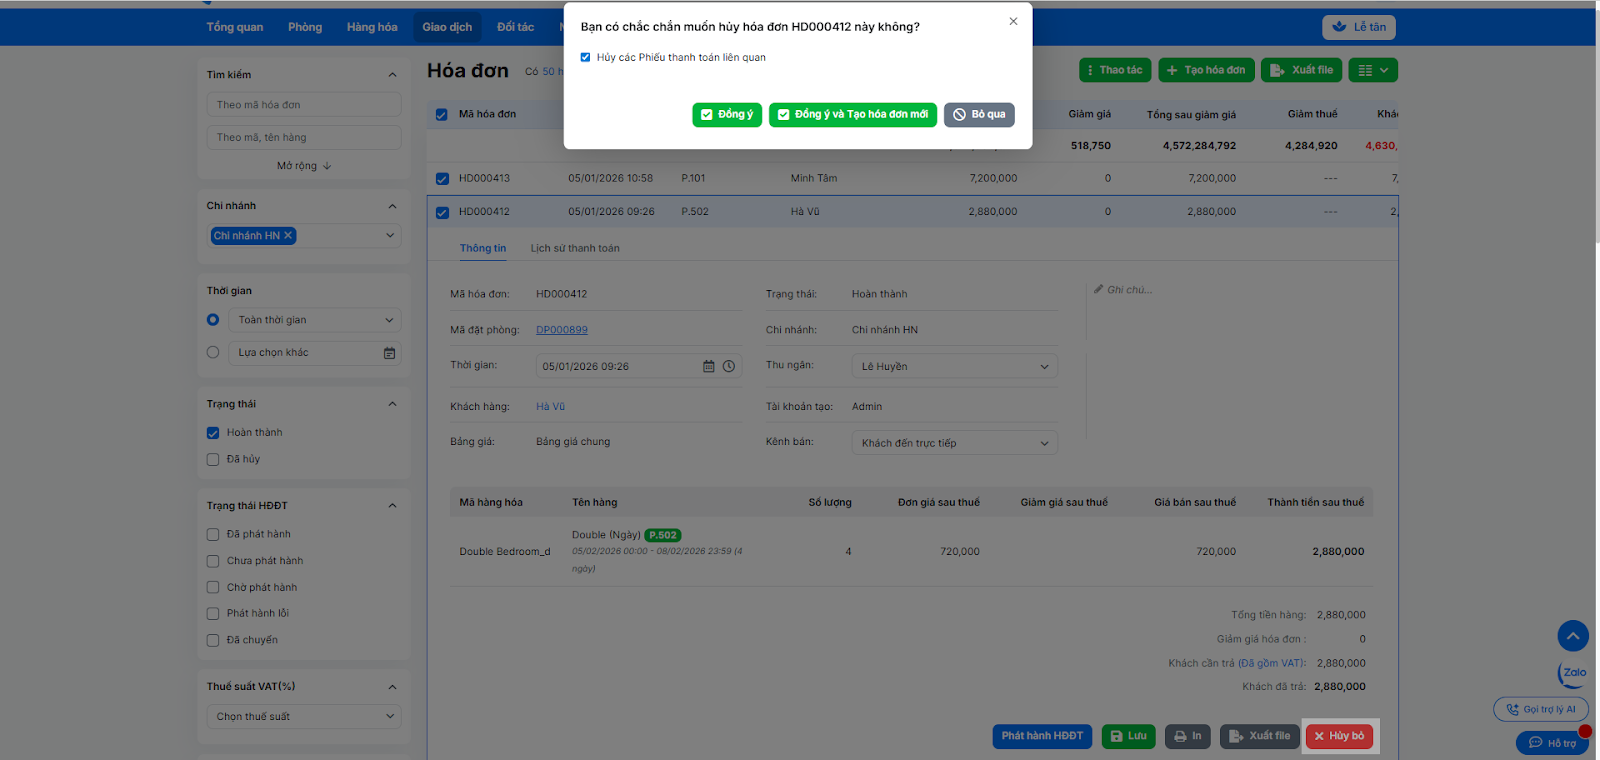Check the Đã phát hành filter
Image resolution: width=1600 pixels, height=760 pixels.
point(213,535)
